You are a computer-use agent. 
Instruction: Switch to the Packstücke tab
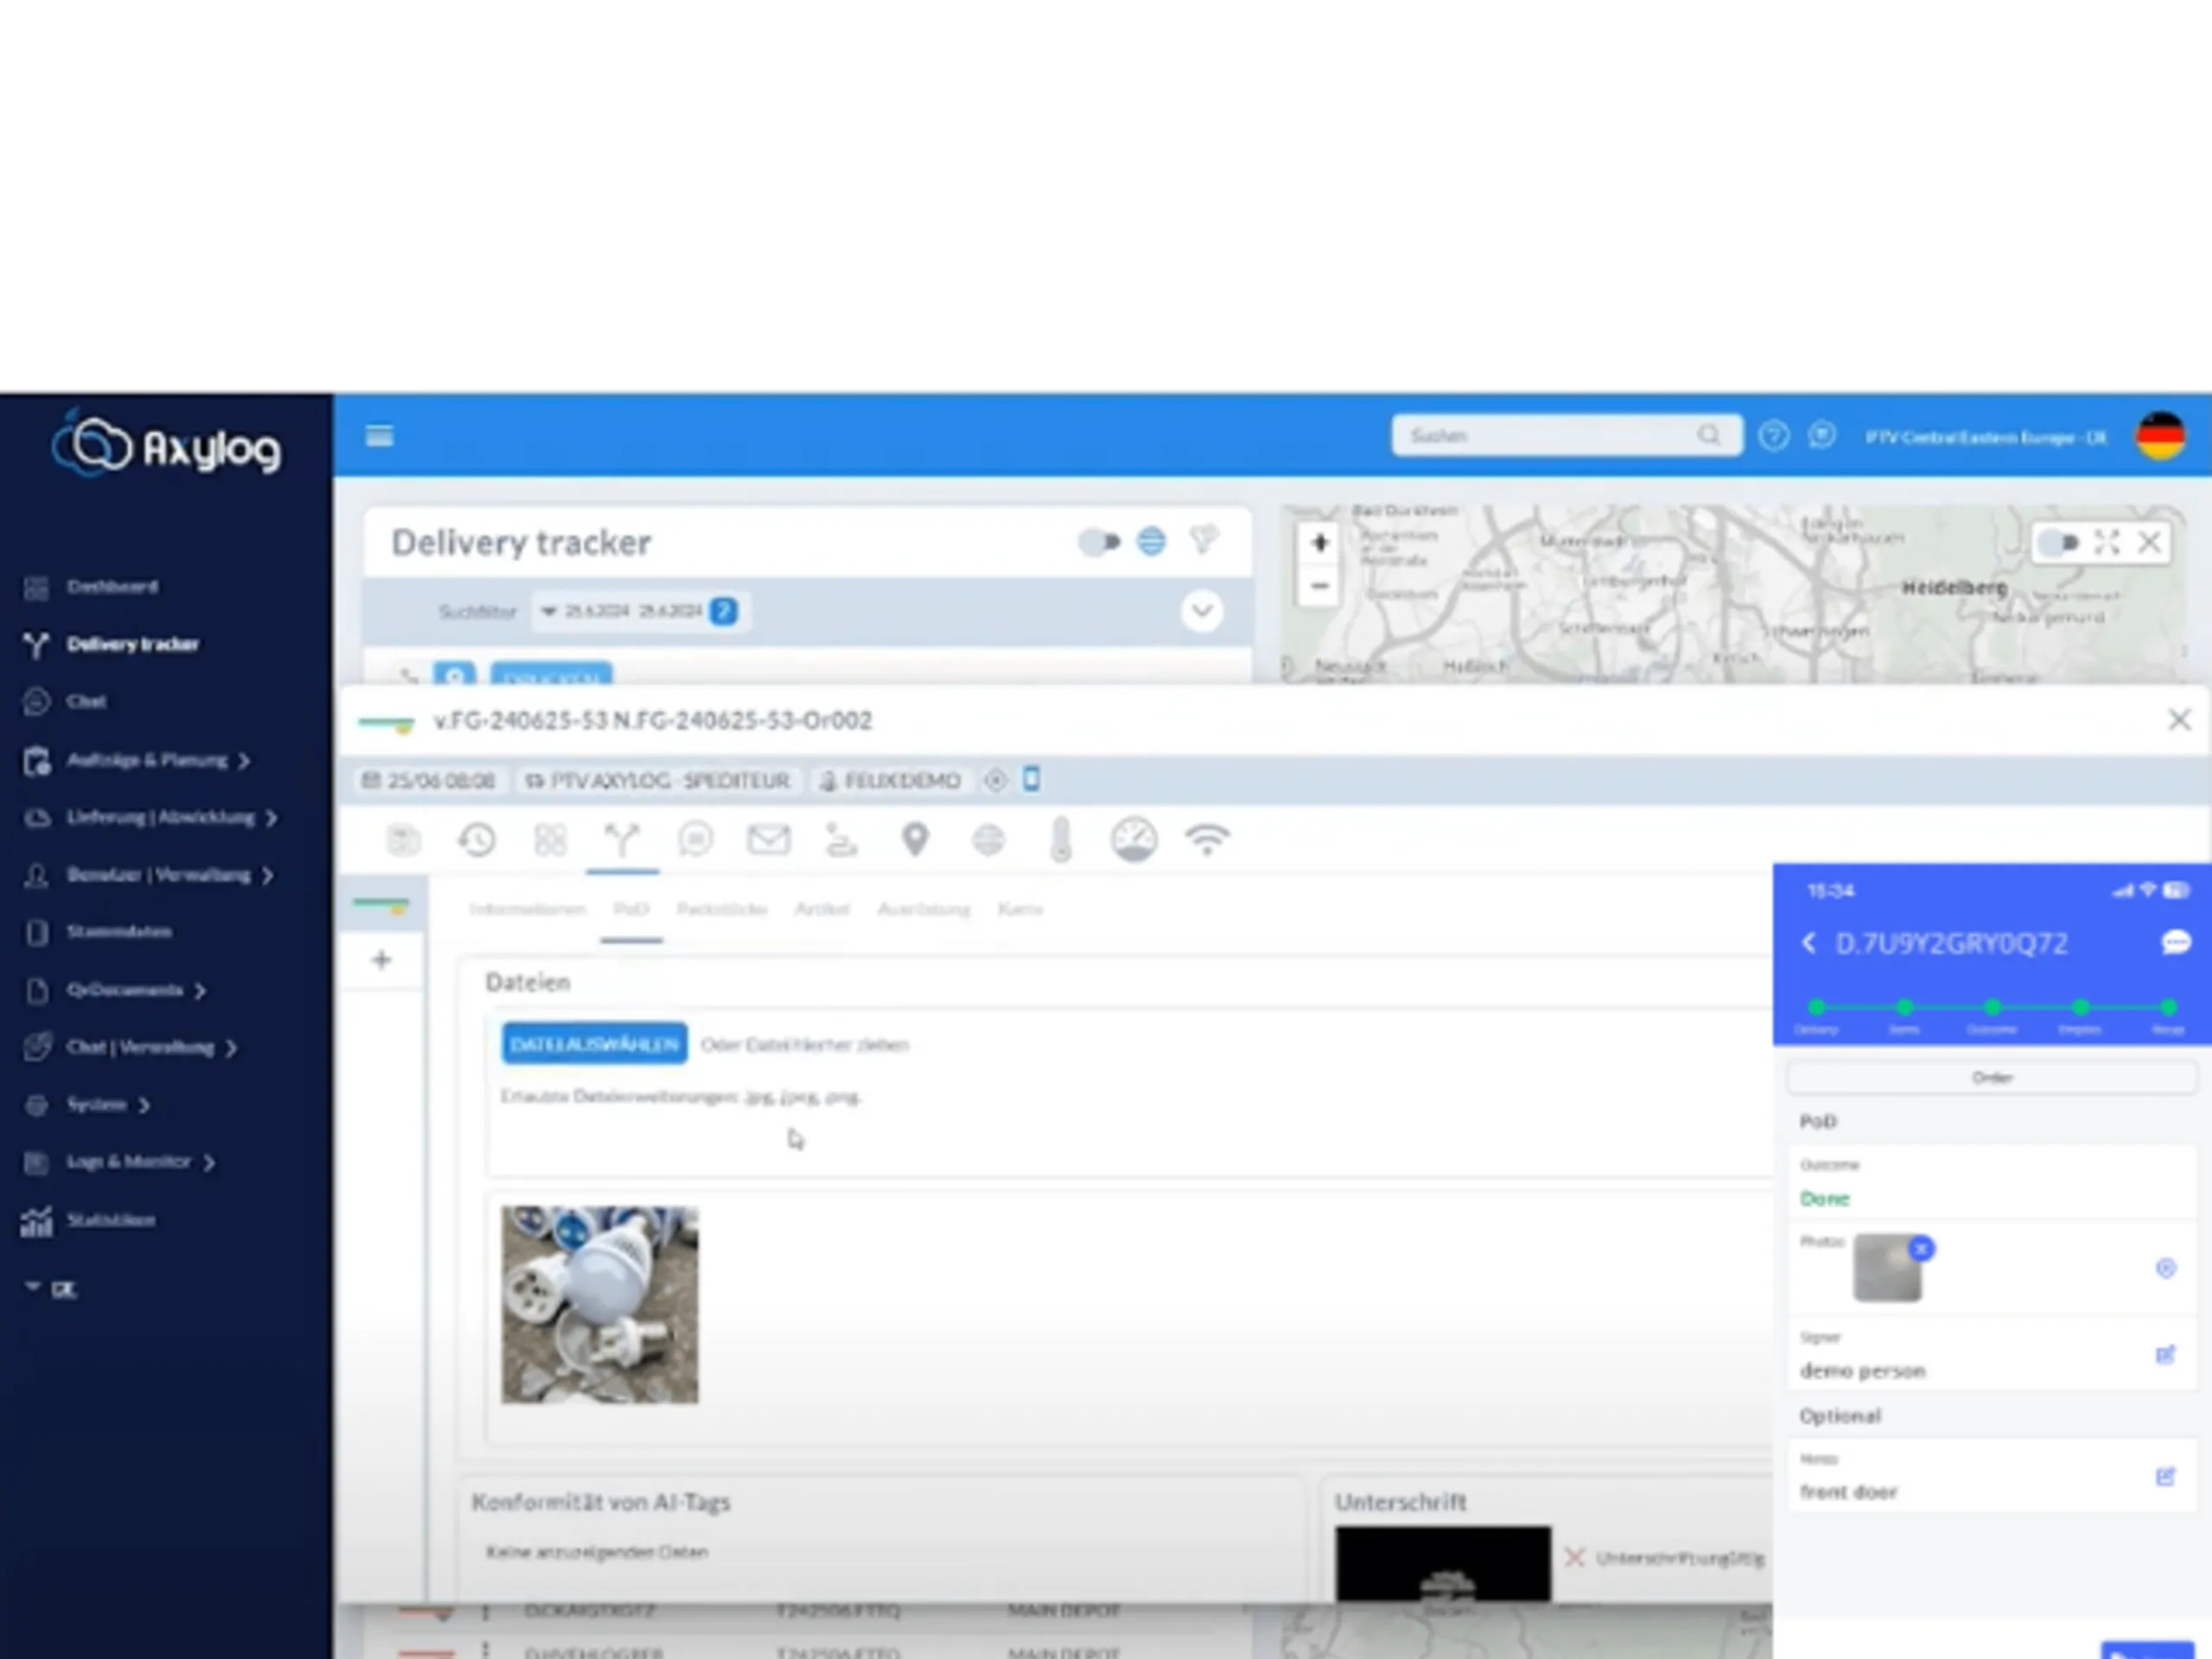click(x=722, y=909)
